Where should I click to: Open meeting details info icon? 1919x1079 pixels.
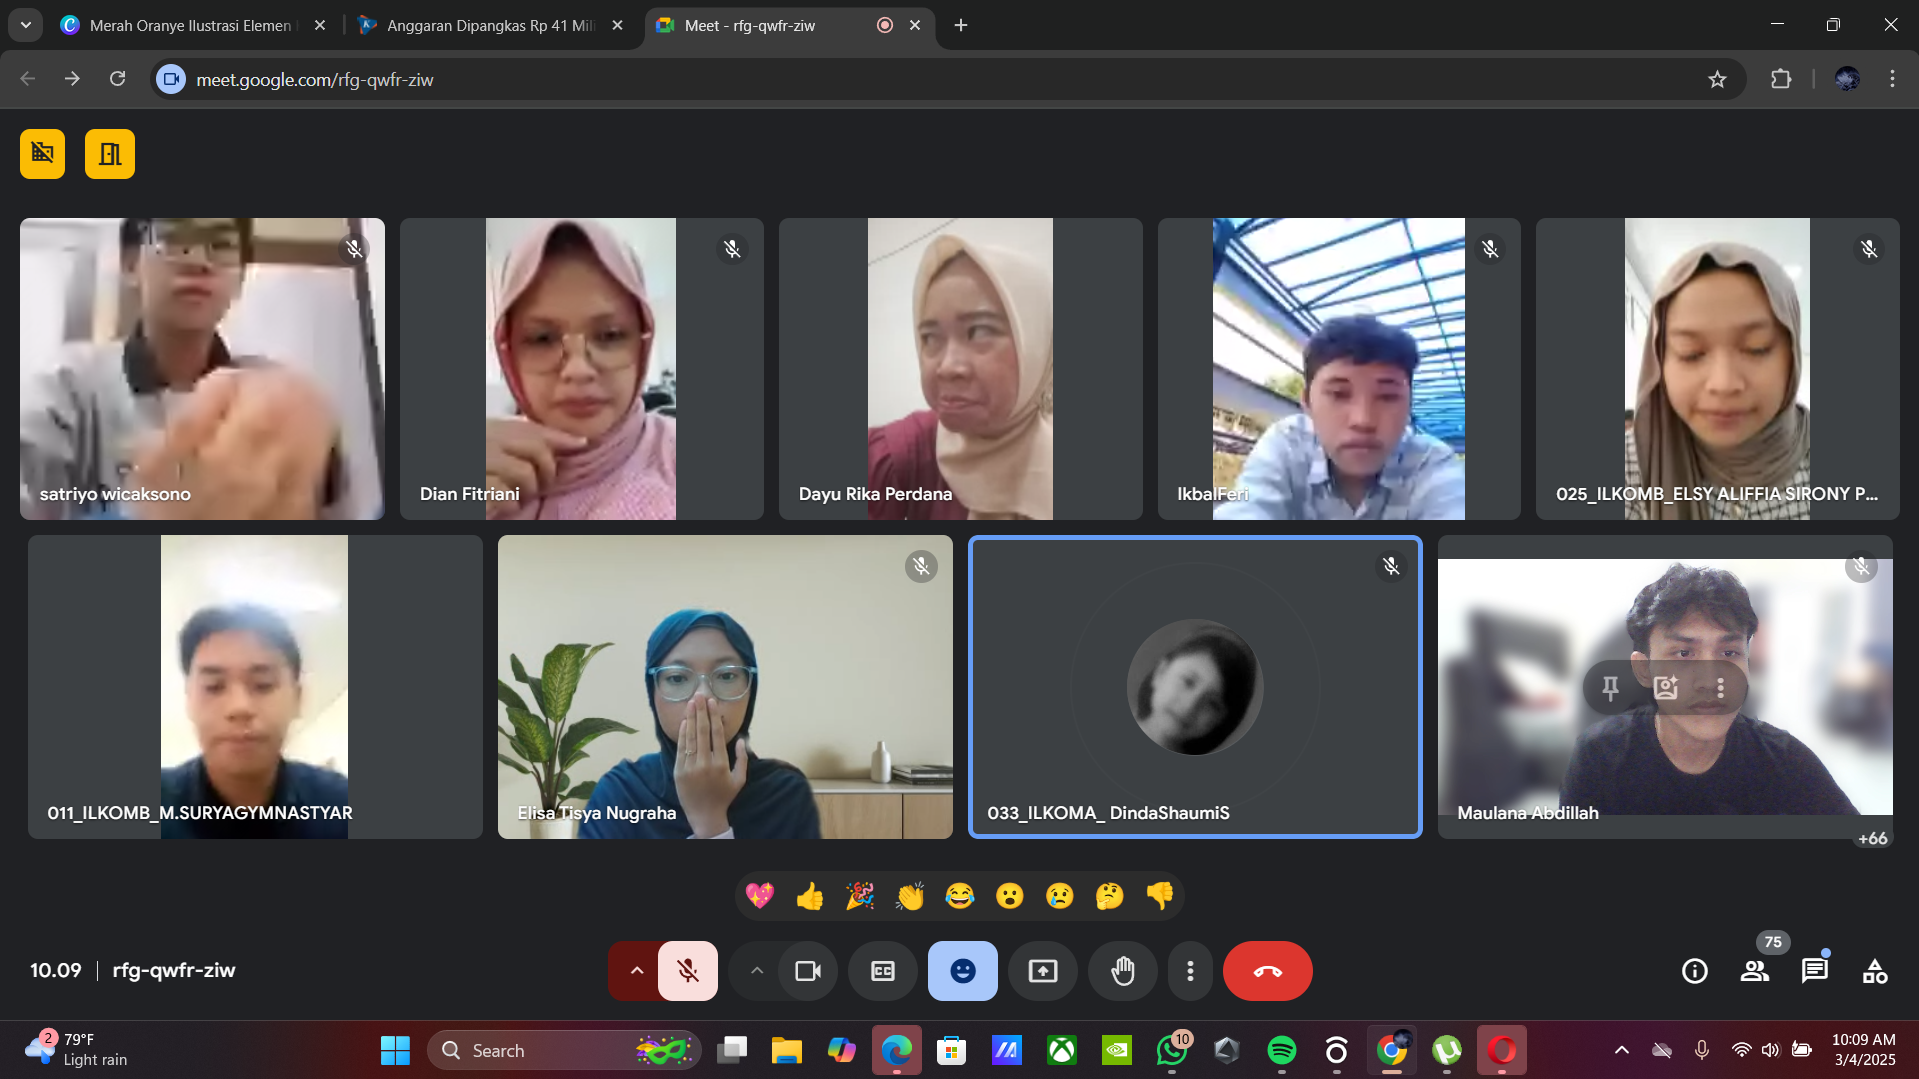tap(1694, 971)
